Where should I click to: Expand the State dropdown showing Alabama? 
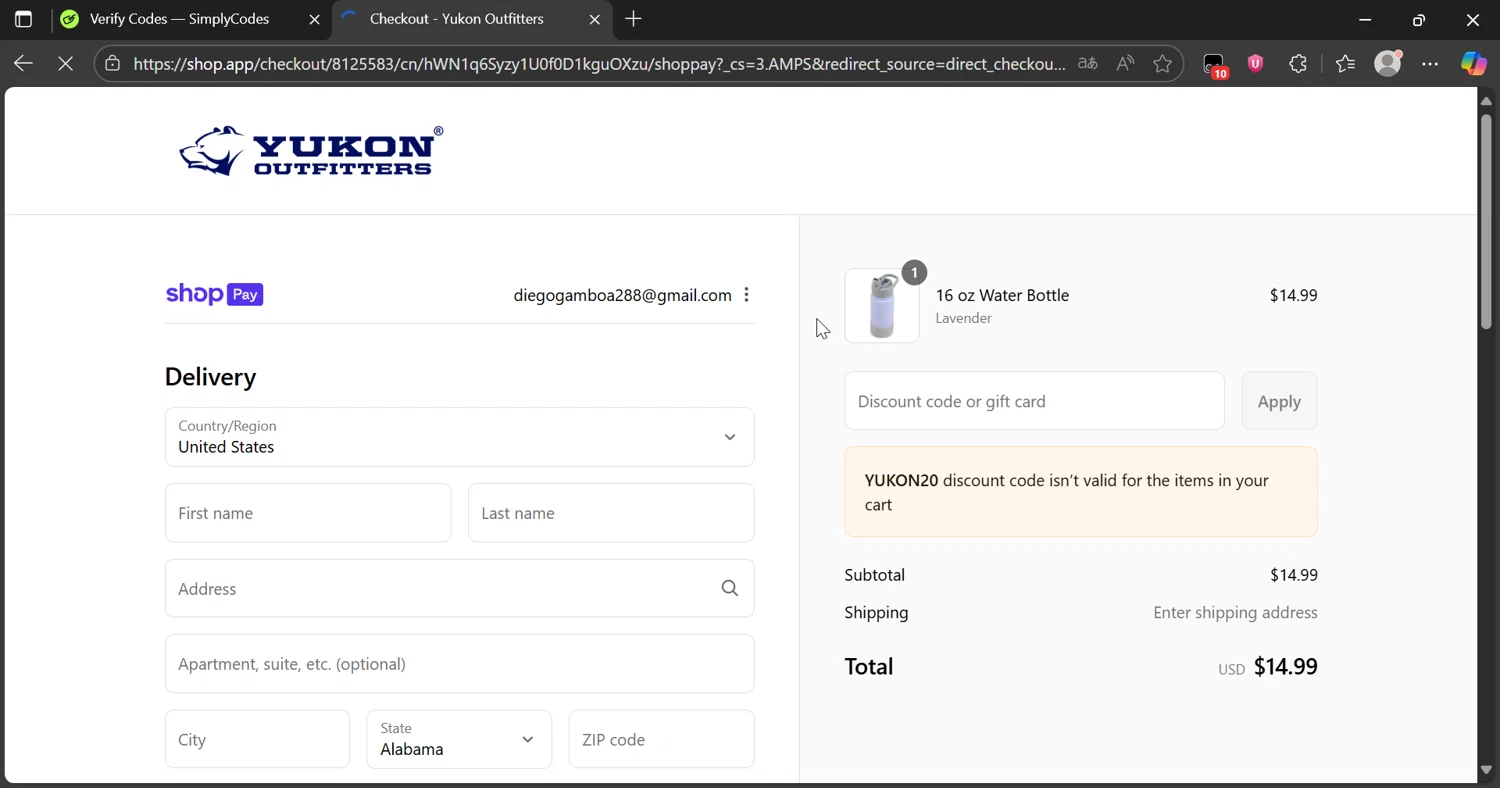(459, 739)
